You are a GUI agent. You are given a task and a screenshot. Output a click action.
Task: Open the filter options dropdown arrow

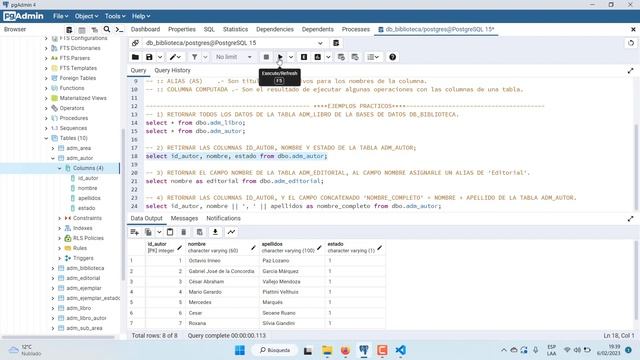pos(205,57)
